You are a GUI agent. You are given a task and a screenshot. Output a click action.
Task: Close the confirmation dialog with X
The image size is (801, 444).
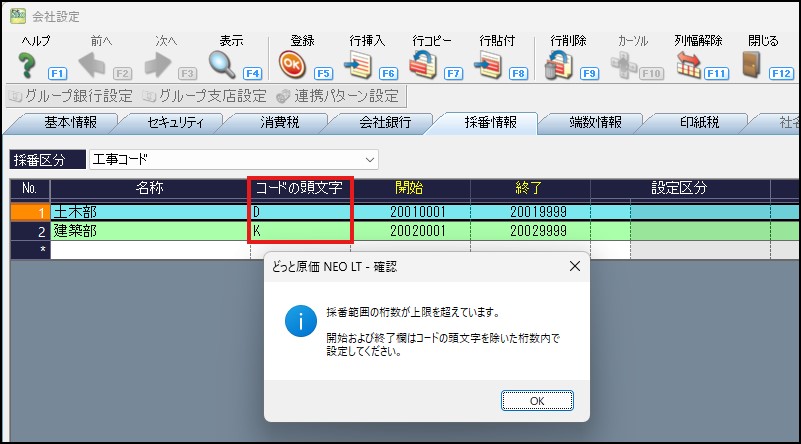[x=574, y=267]
